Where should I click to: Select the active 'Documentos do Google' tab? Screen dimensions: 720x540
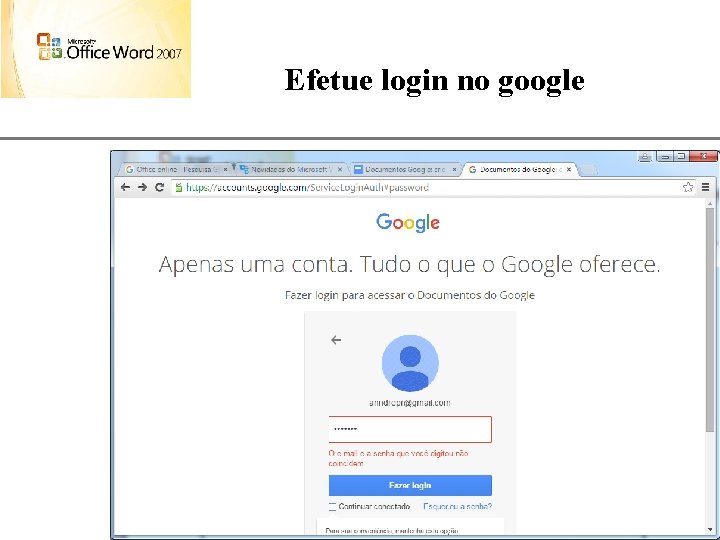click(519, 169)
